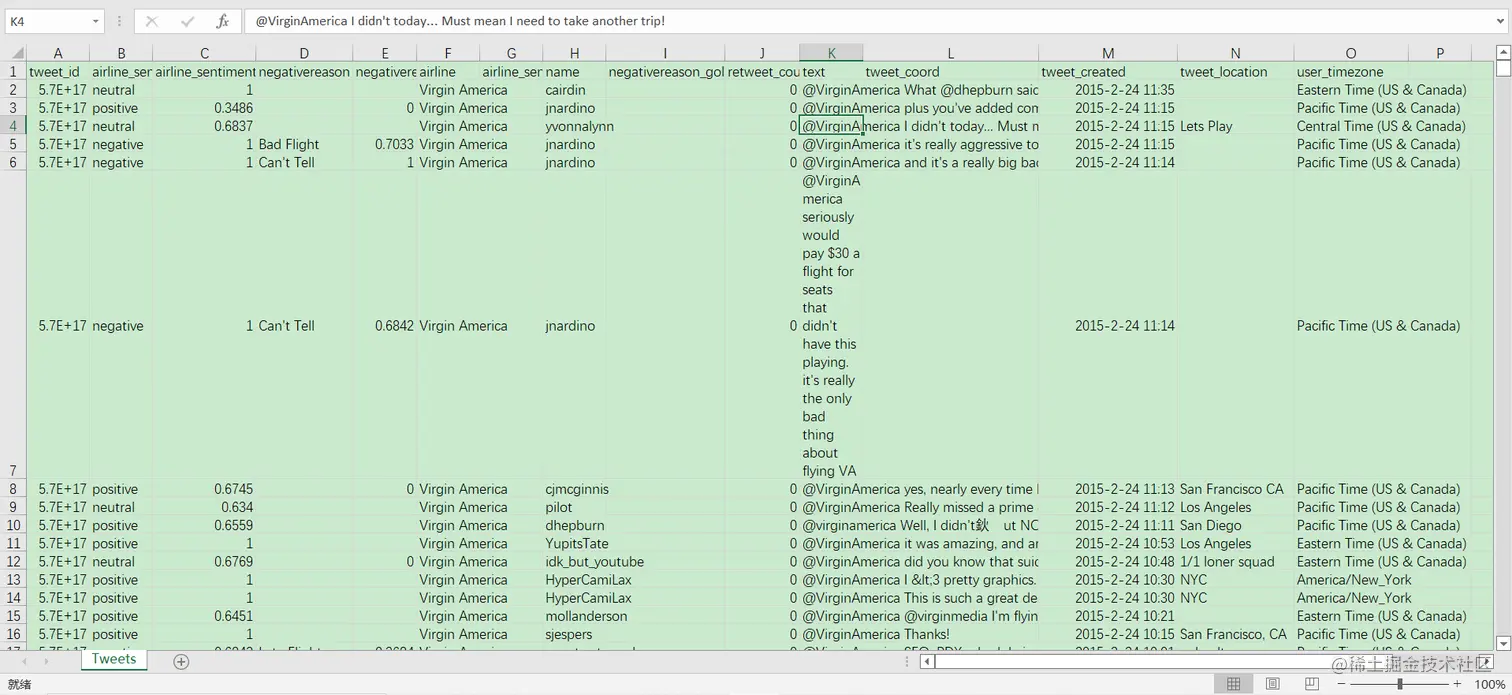
Task: Select the cell containing yvonnalynn
Action: tap(574, 126)
